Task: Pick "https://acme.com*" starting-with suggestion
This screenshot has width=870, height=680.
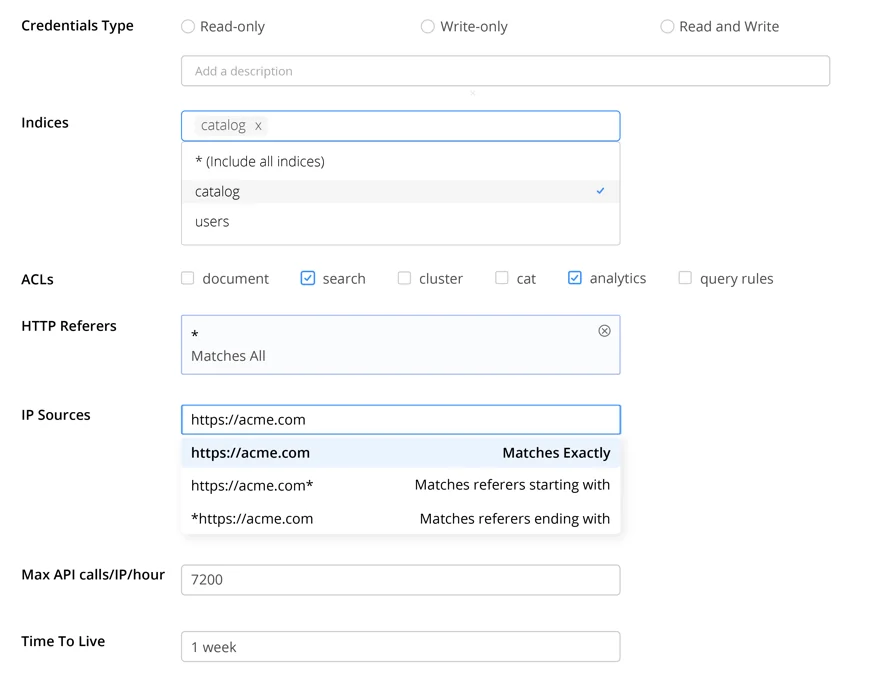Action: tap(400, 485)
